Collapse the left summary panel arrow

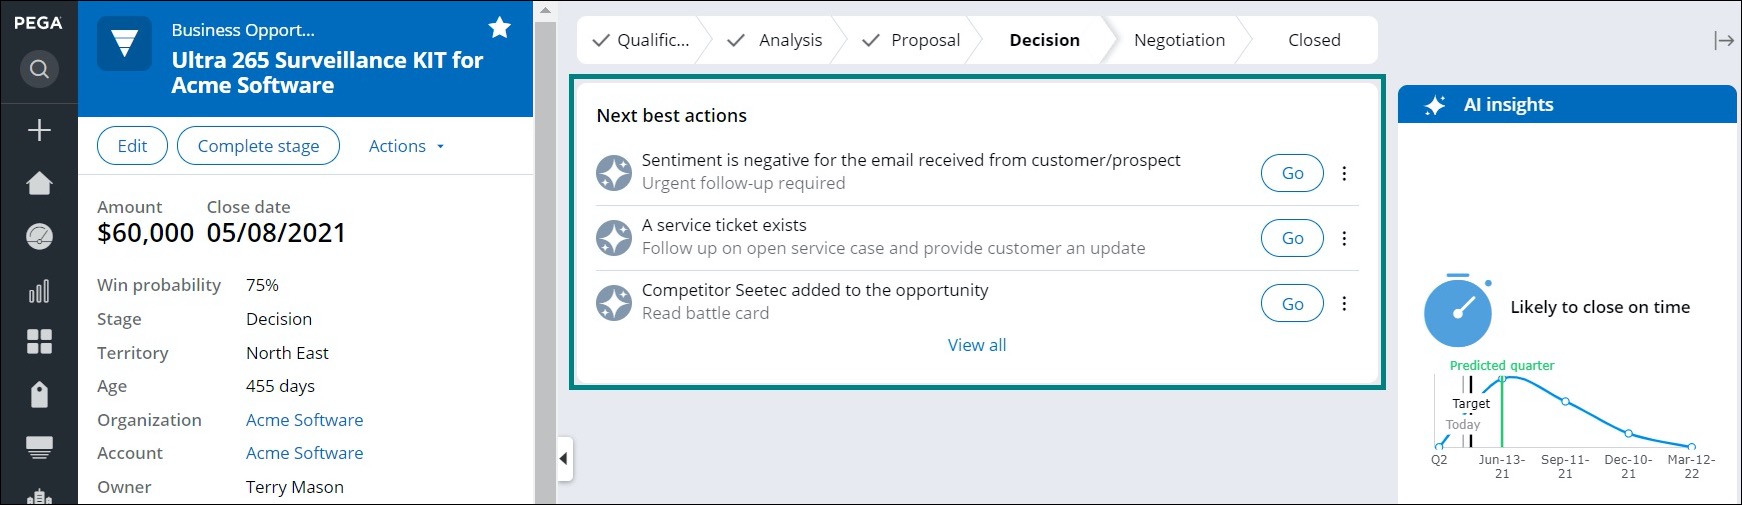(564, 459)
